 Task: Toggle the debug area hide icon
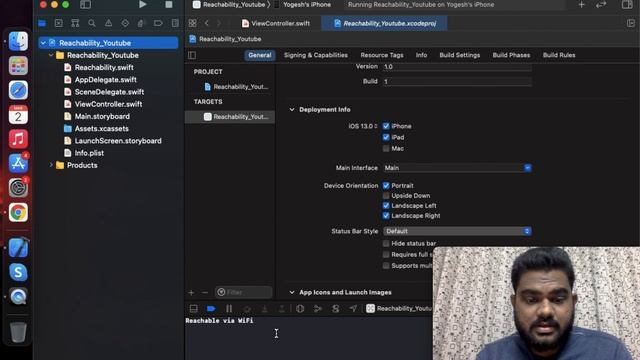[193, 309]
